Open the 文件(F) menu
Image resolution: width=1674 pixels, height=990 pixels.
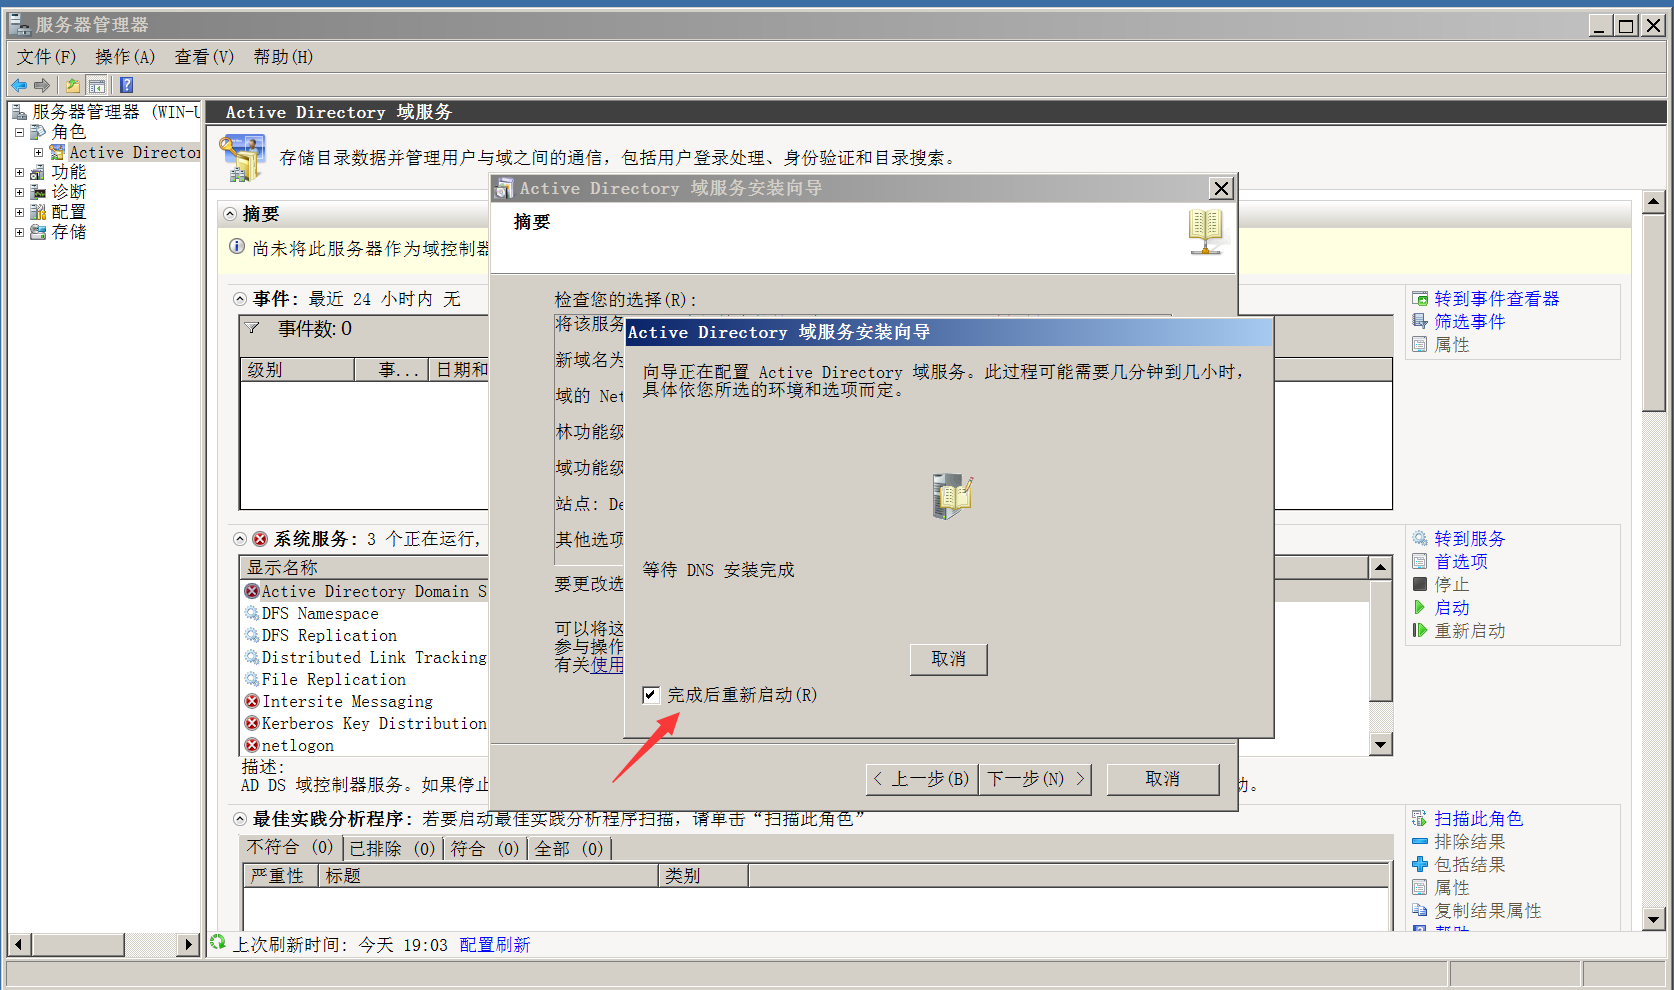(x=46, y=57)
